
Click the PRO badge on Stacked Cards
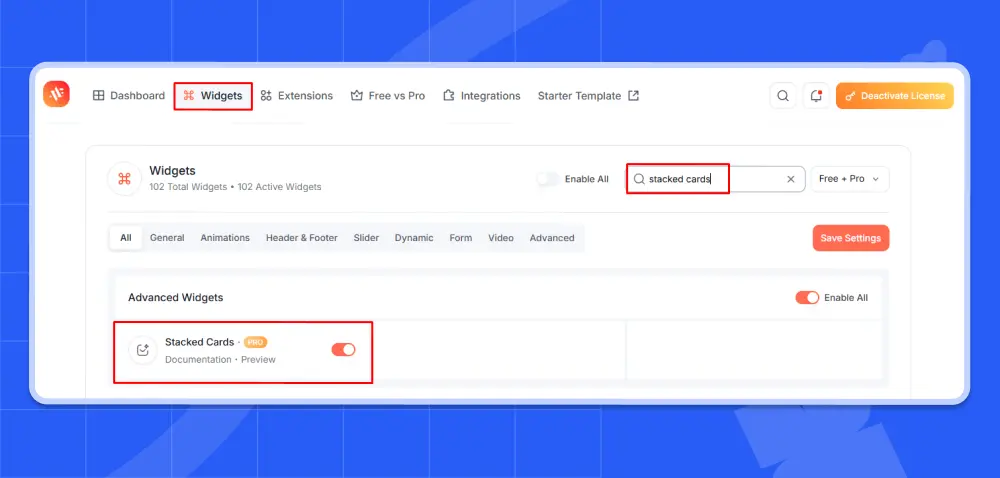(255, 342)
